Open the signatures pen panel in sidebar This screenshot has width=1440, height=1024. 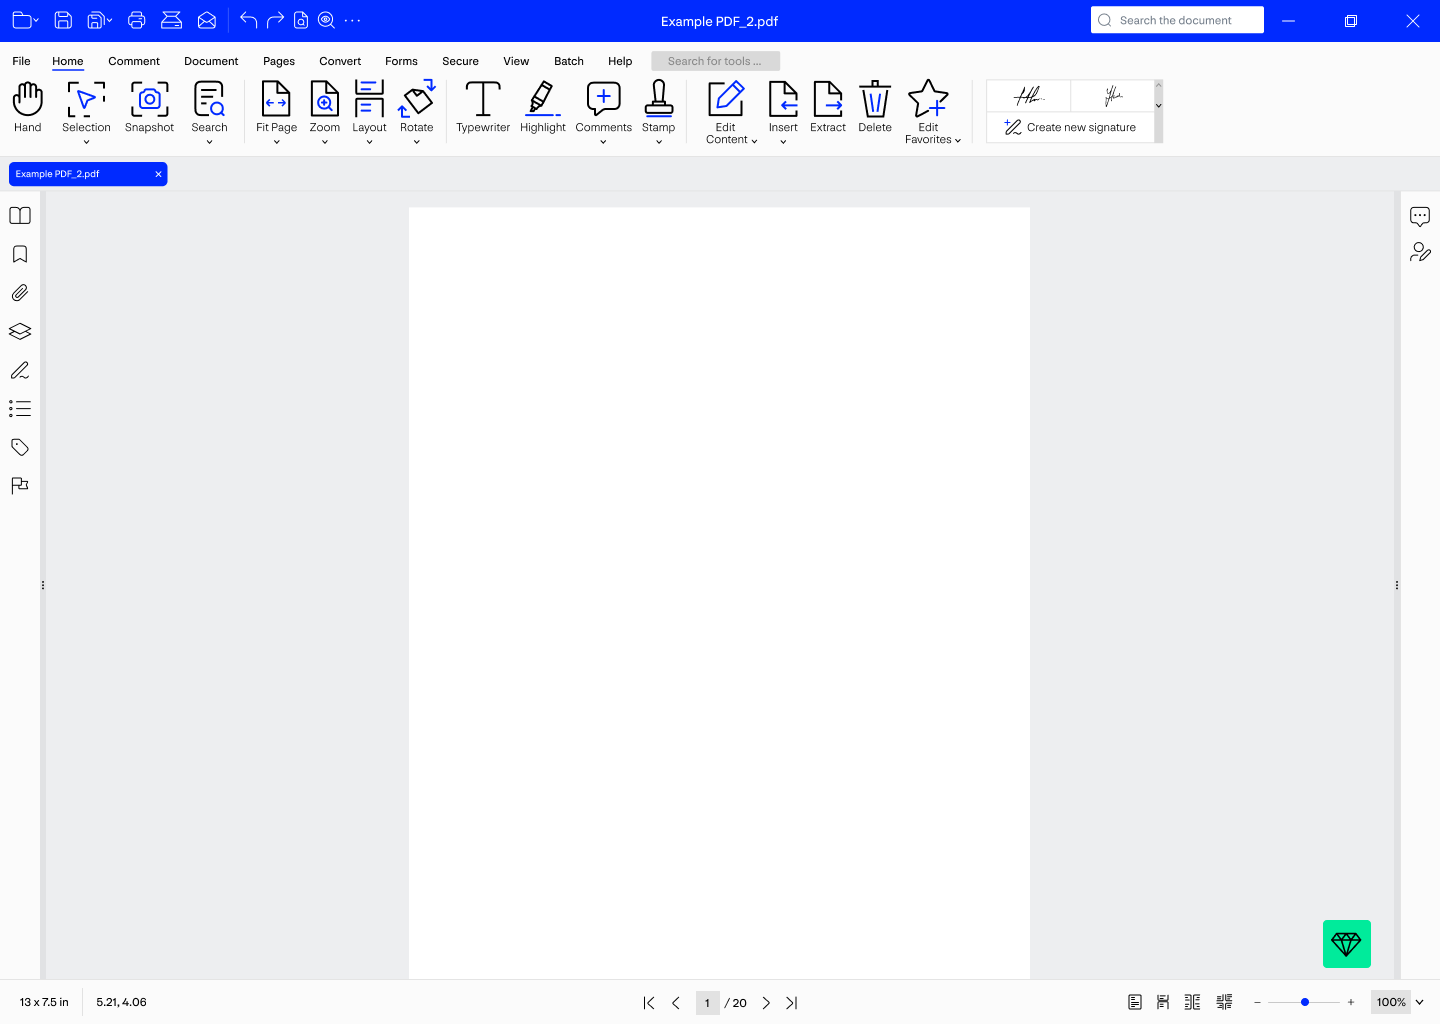click(20, 370)
